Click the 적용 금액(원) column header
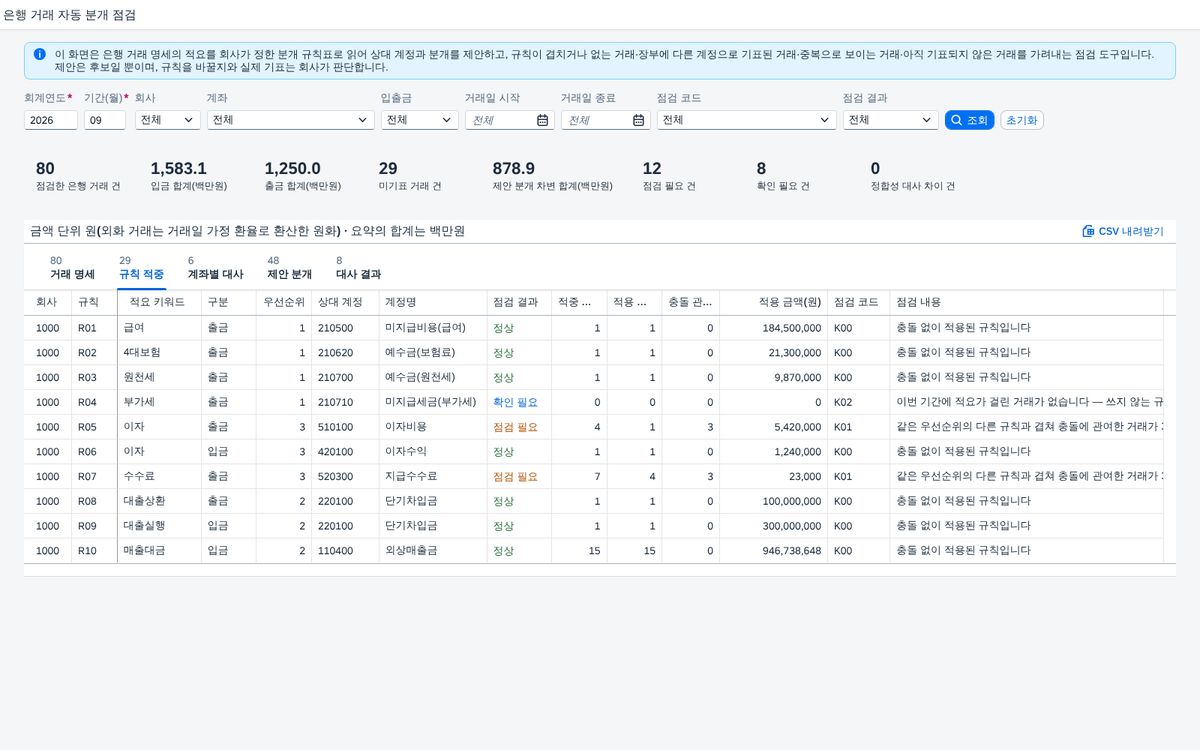Image resolution: width=1200 pixels, height=750 pixels. pyautogui.click(x=774, y=302)
